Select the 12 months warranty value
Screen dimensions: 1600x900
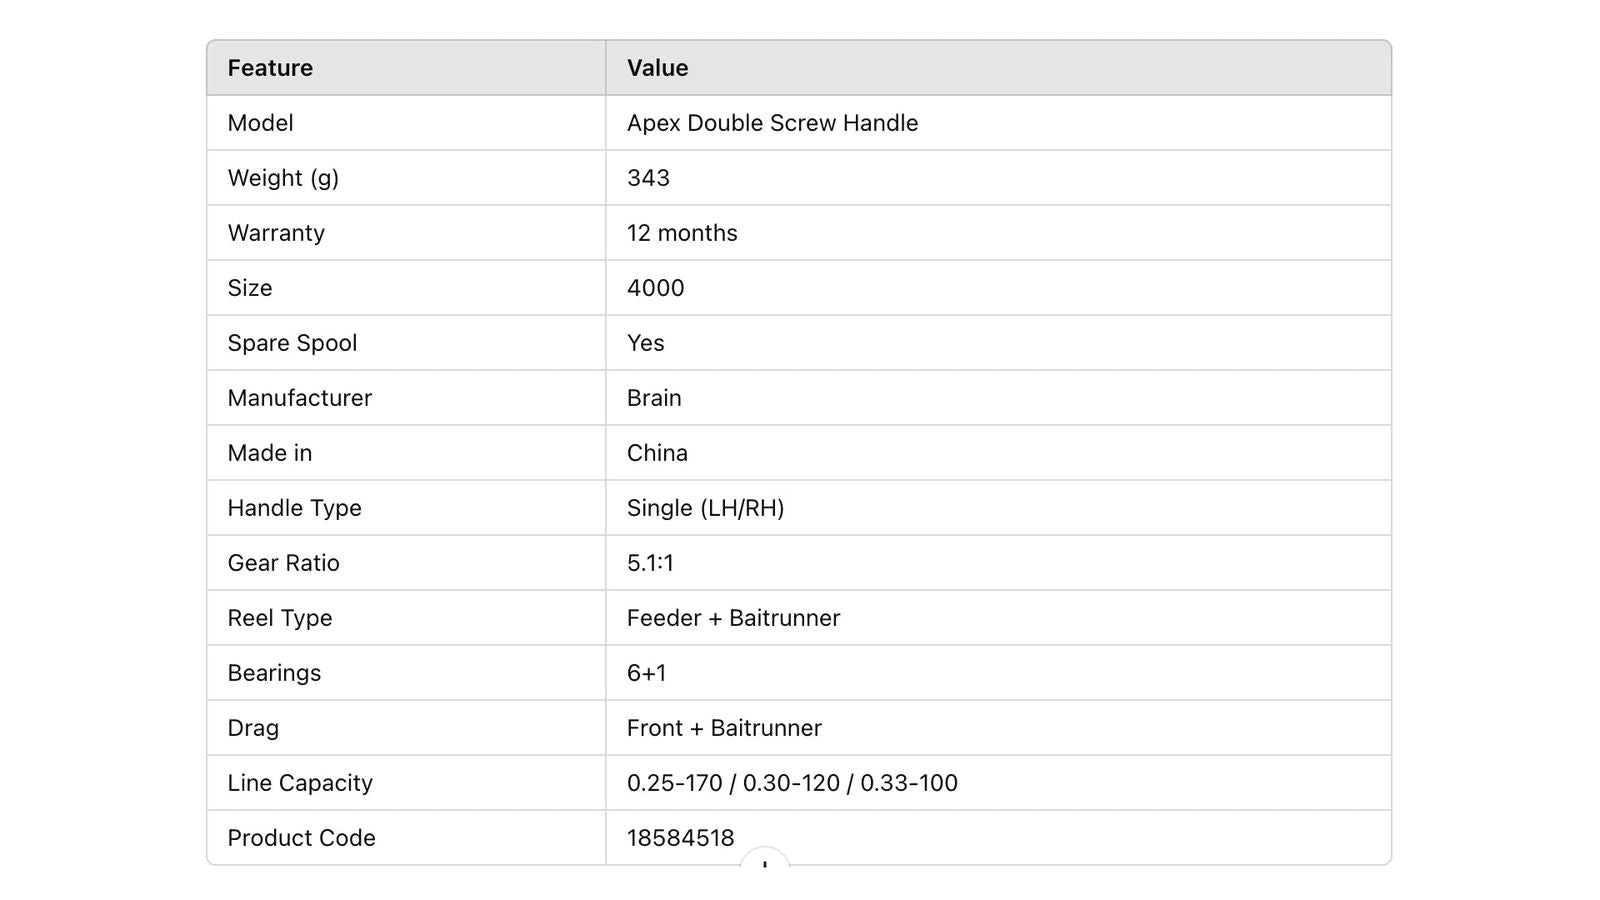pos(682,233)
